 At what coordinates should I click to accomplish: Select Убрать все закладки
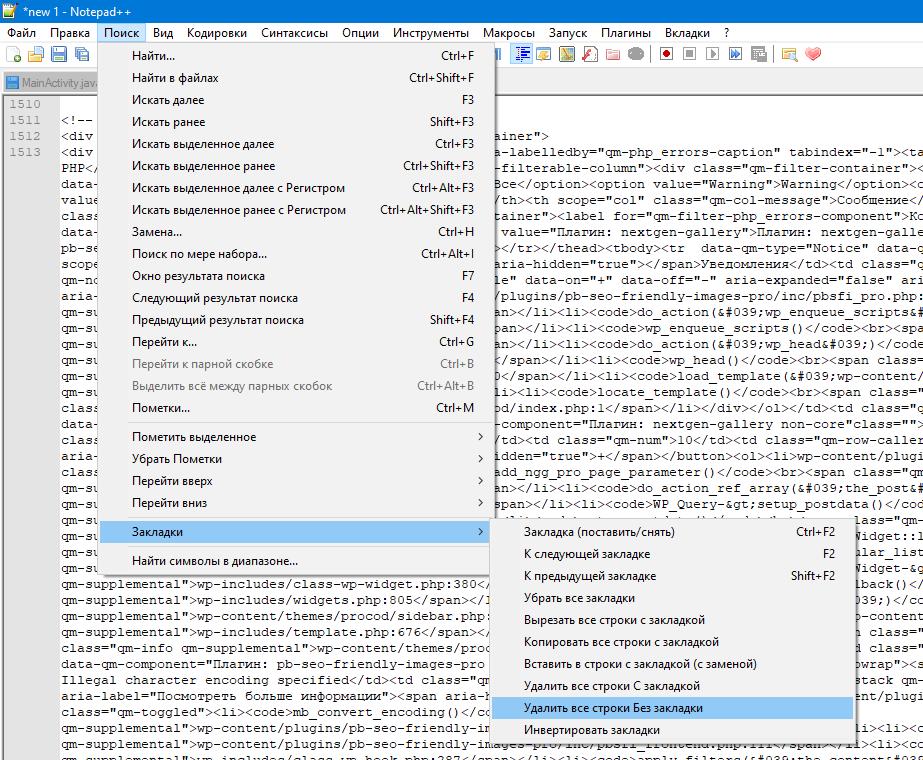[672, 598]
